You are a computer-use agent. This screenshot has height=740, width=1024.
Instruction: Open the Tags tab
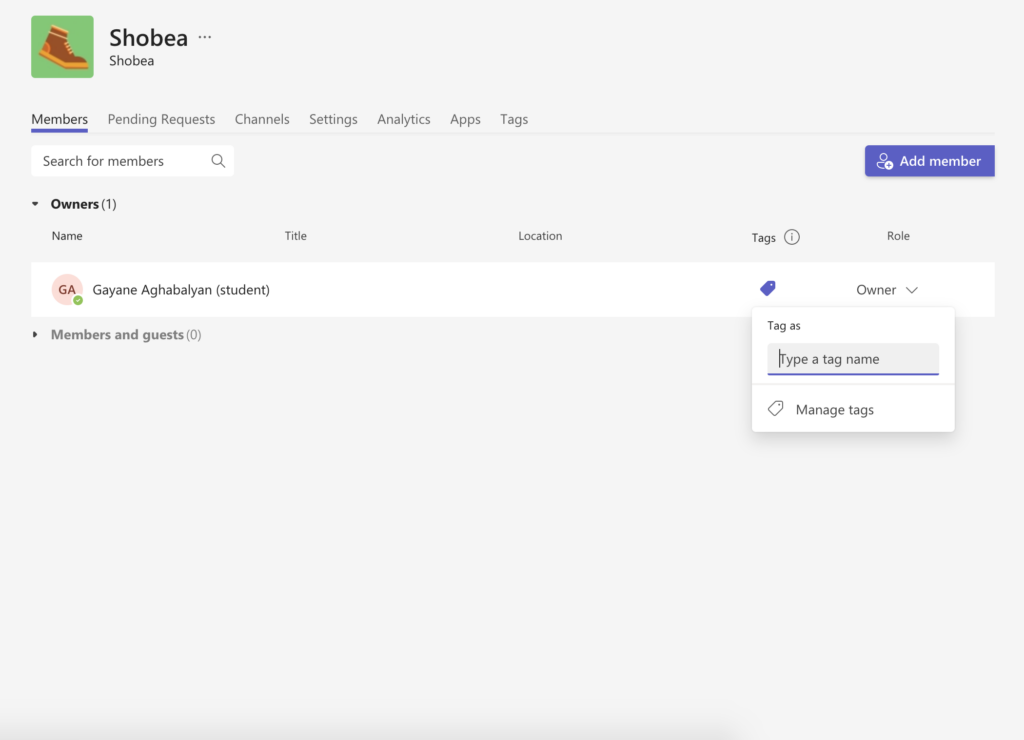[x=514, y=119]
